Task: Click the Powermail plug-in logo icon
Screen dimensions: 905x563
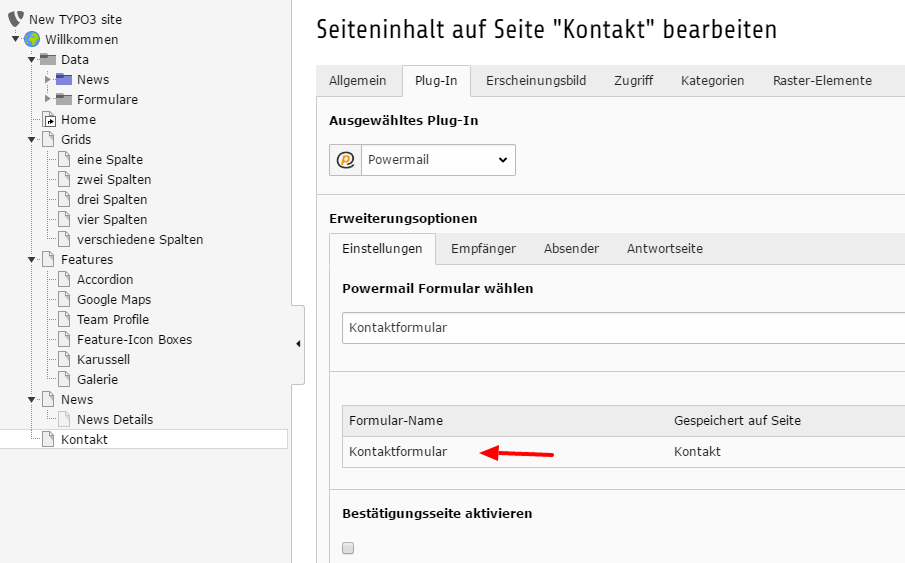Action: pos(345,160)
